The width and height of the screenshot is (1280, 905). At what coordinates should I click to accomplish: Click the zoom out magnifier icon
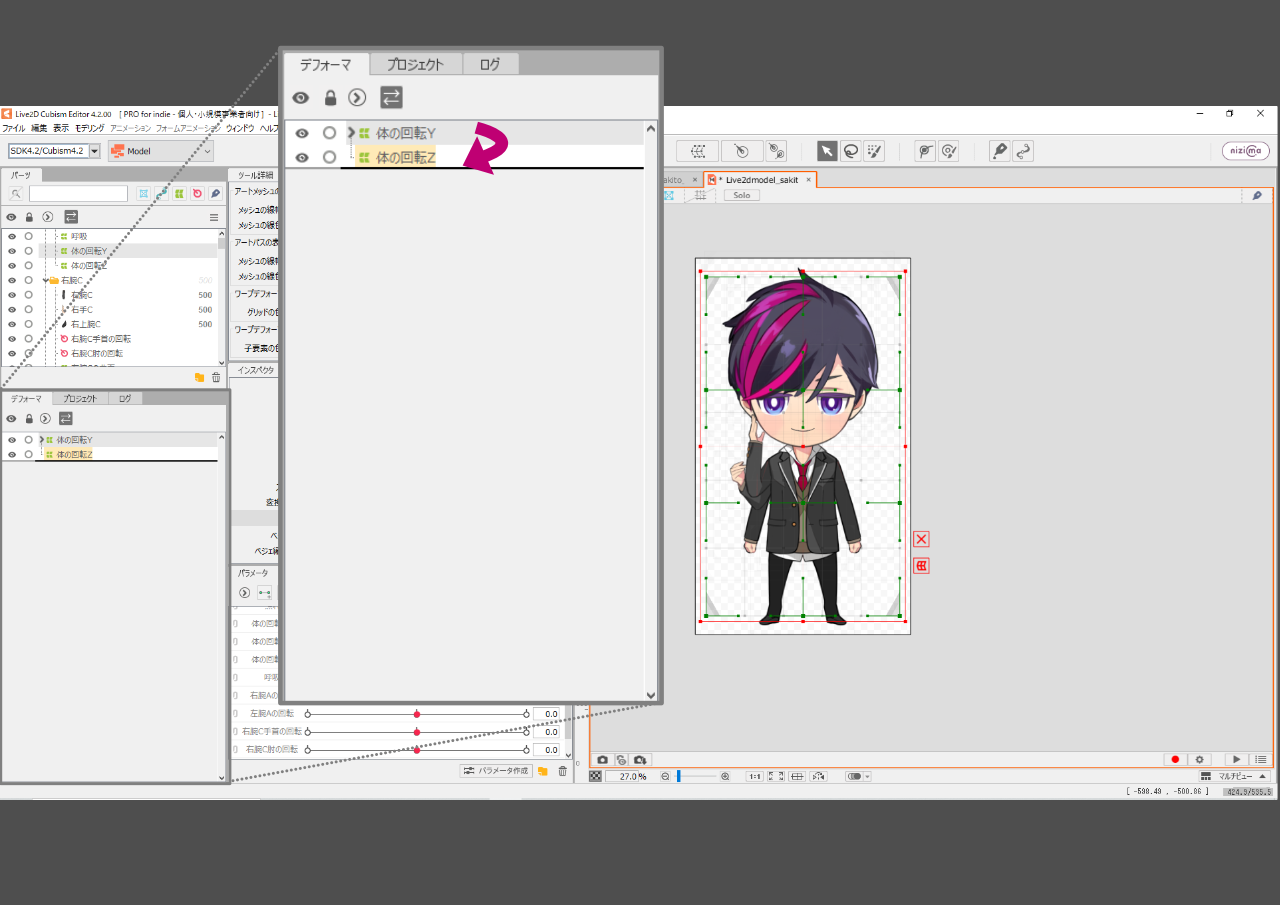tap(665, 776)
